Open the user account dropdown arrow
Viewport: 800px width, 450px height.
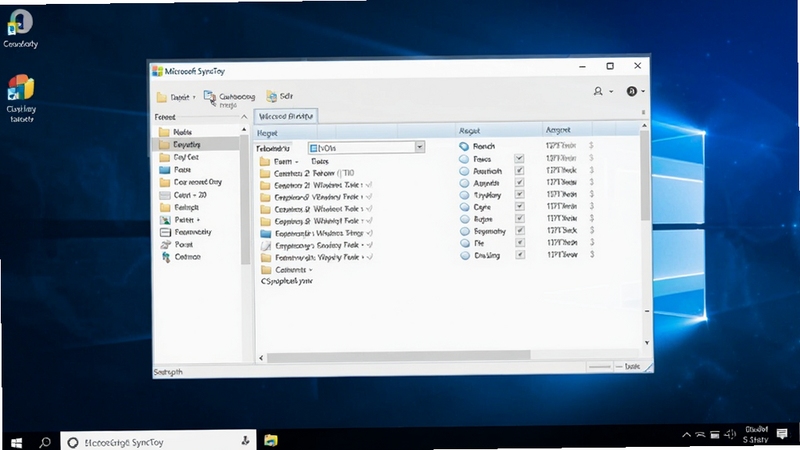[x=611, y=92]
